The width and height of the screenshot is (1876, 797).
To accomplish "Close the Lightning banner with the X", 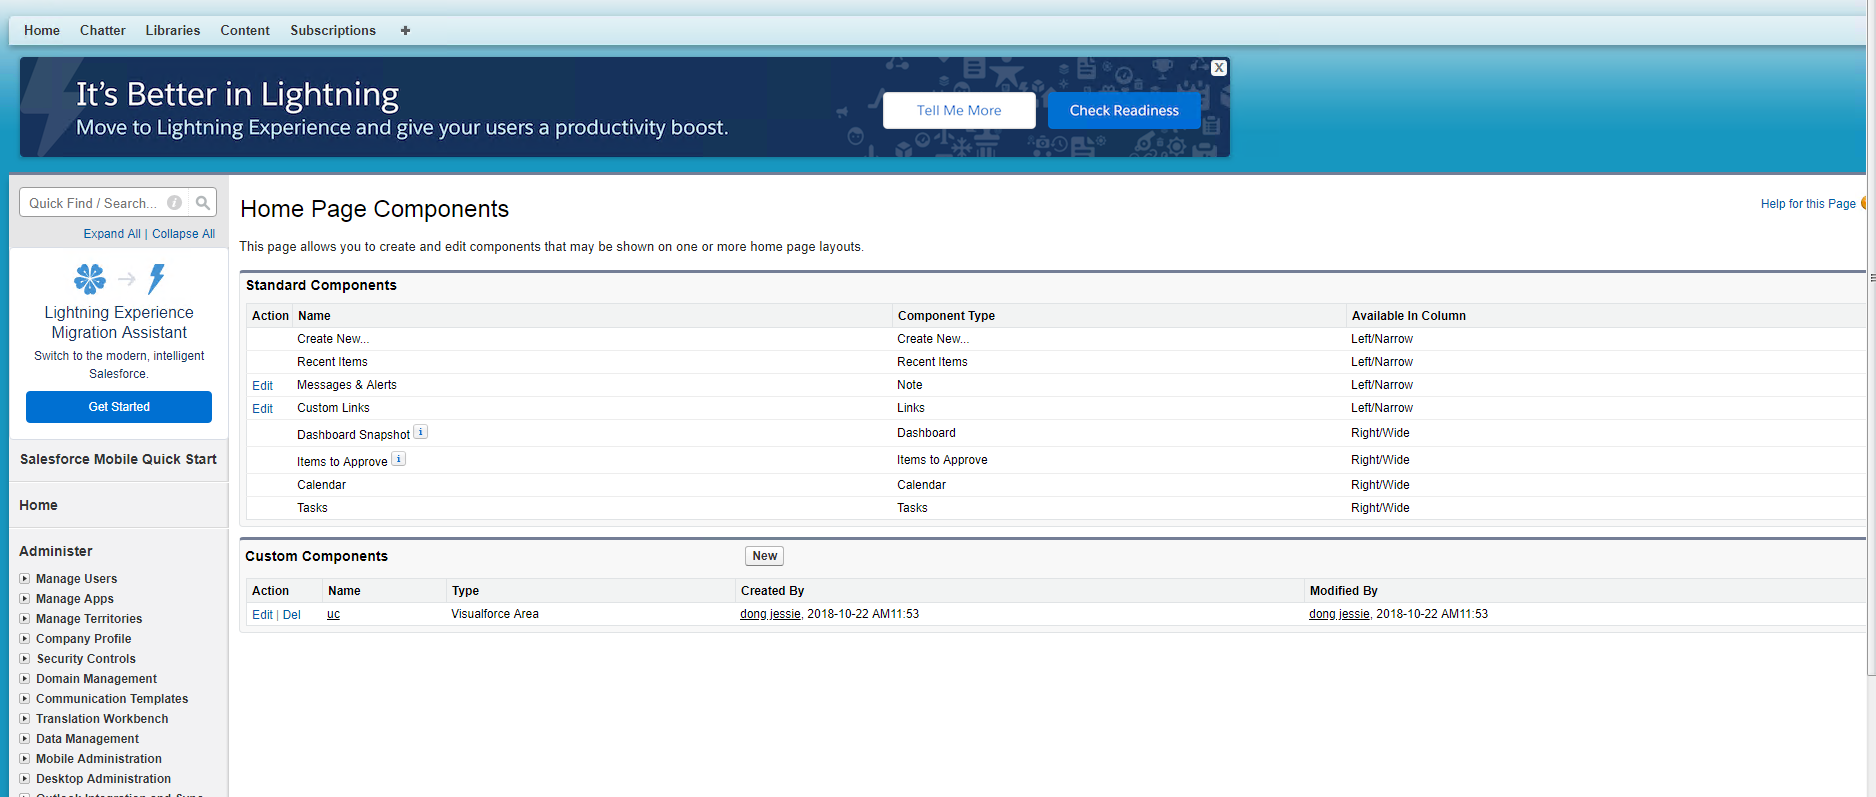I will pos(1218,68).
